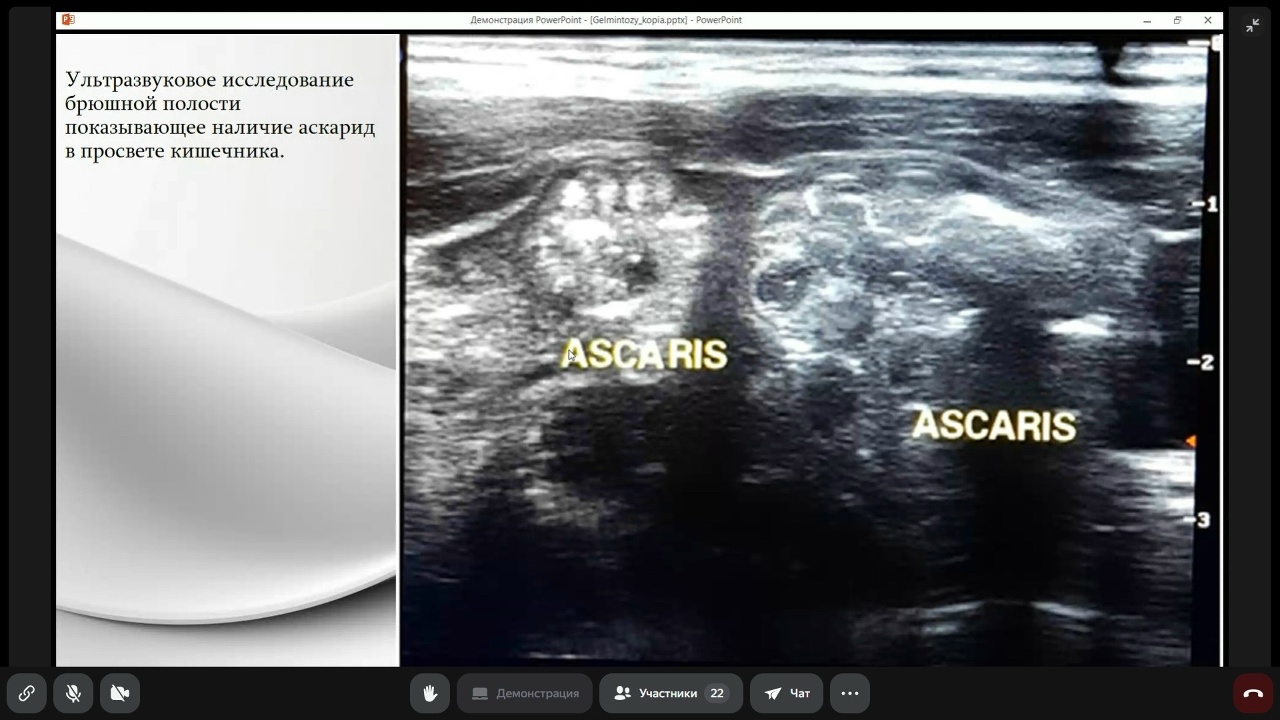Image resolution: width=1280 pixels, height=720 pixels.
Task: Turn on the camera
Action: [x=120, y=693]
